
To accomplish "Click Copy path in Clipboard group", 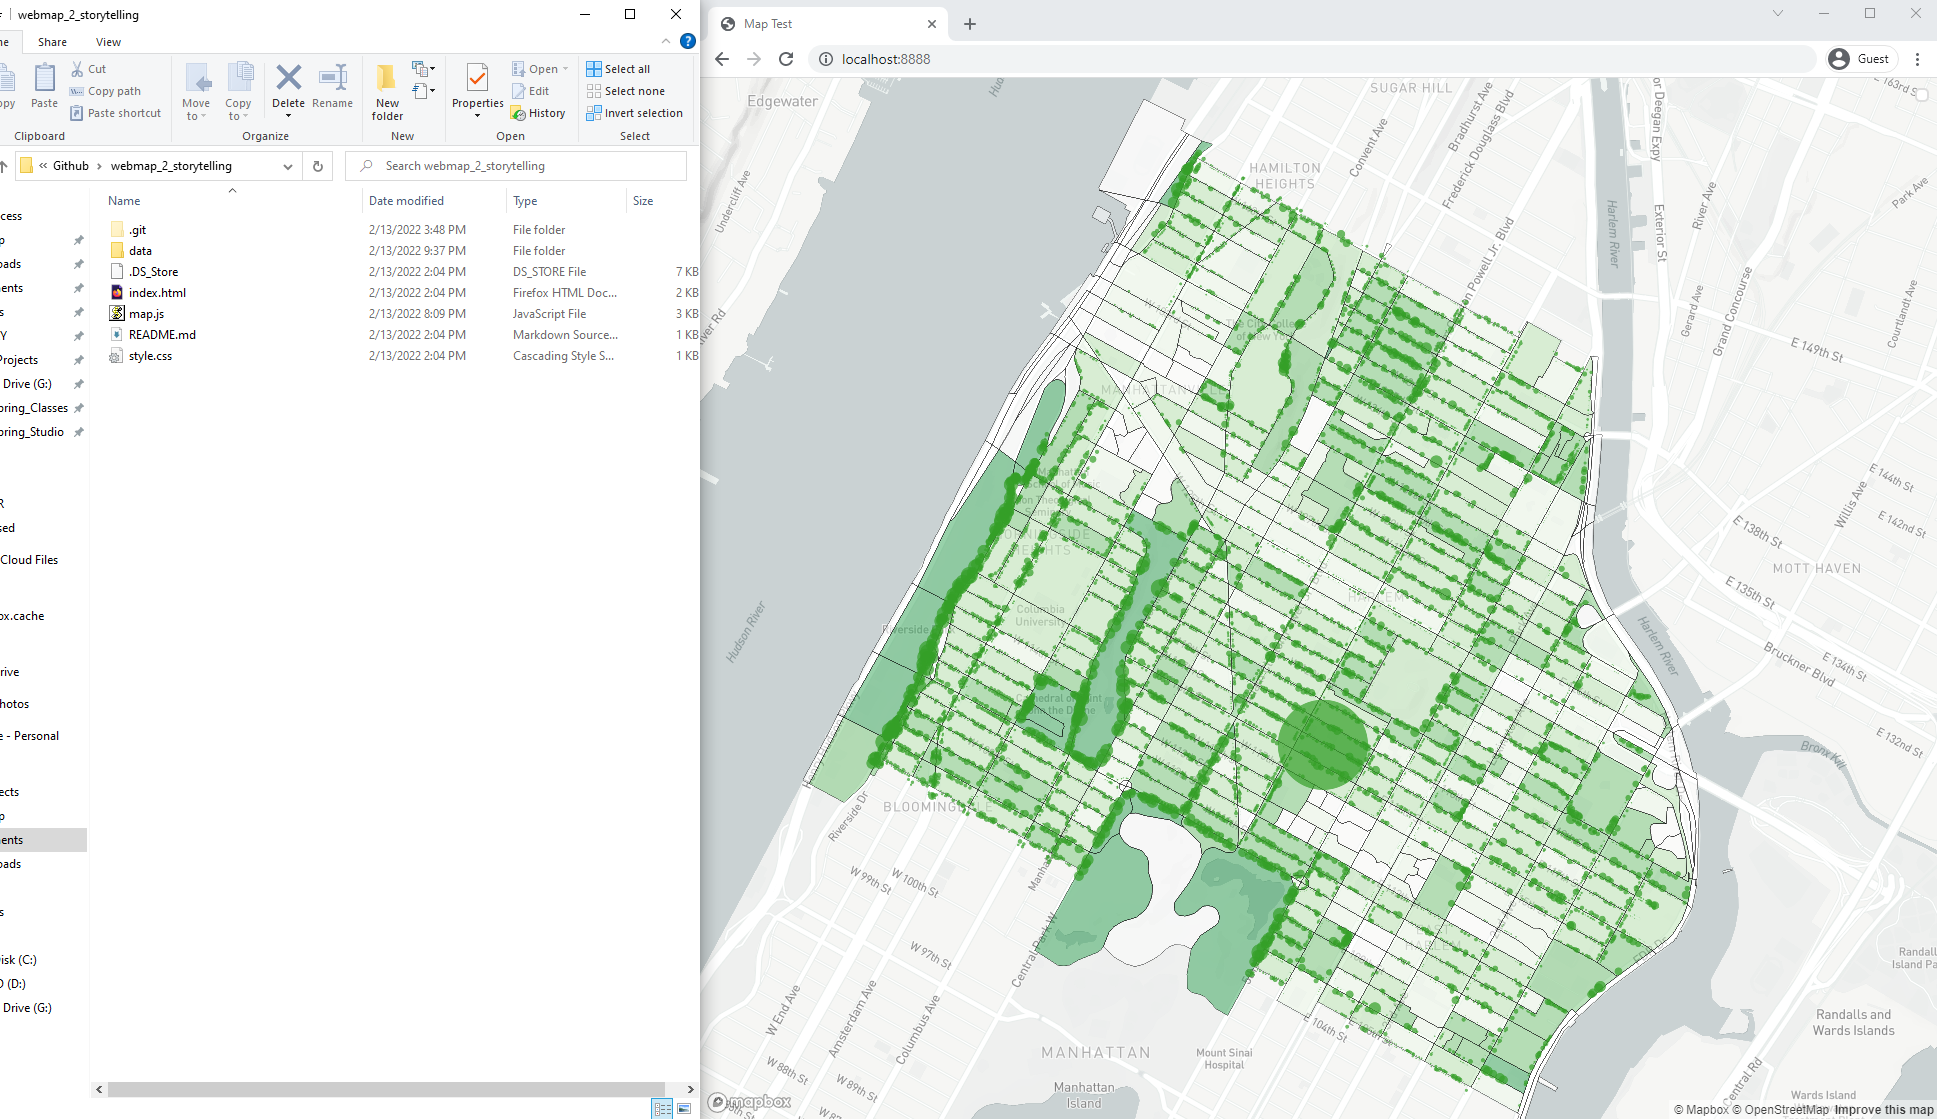I will click(x=106, y=91).
